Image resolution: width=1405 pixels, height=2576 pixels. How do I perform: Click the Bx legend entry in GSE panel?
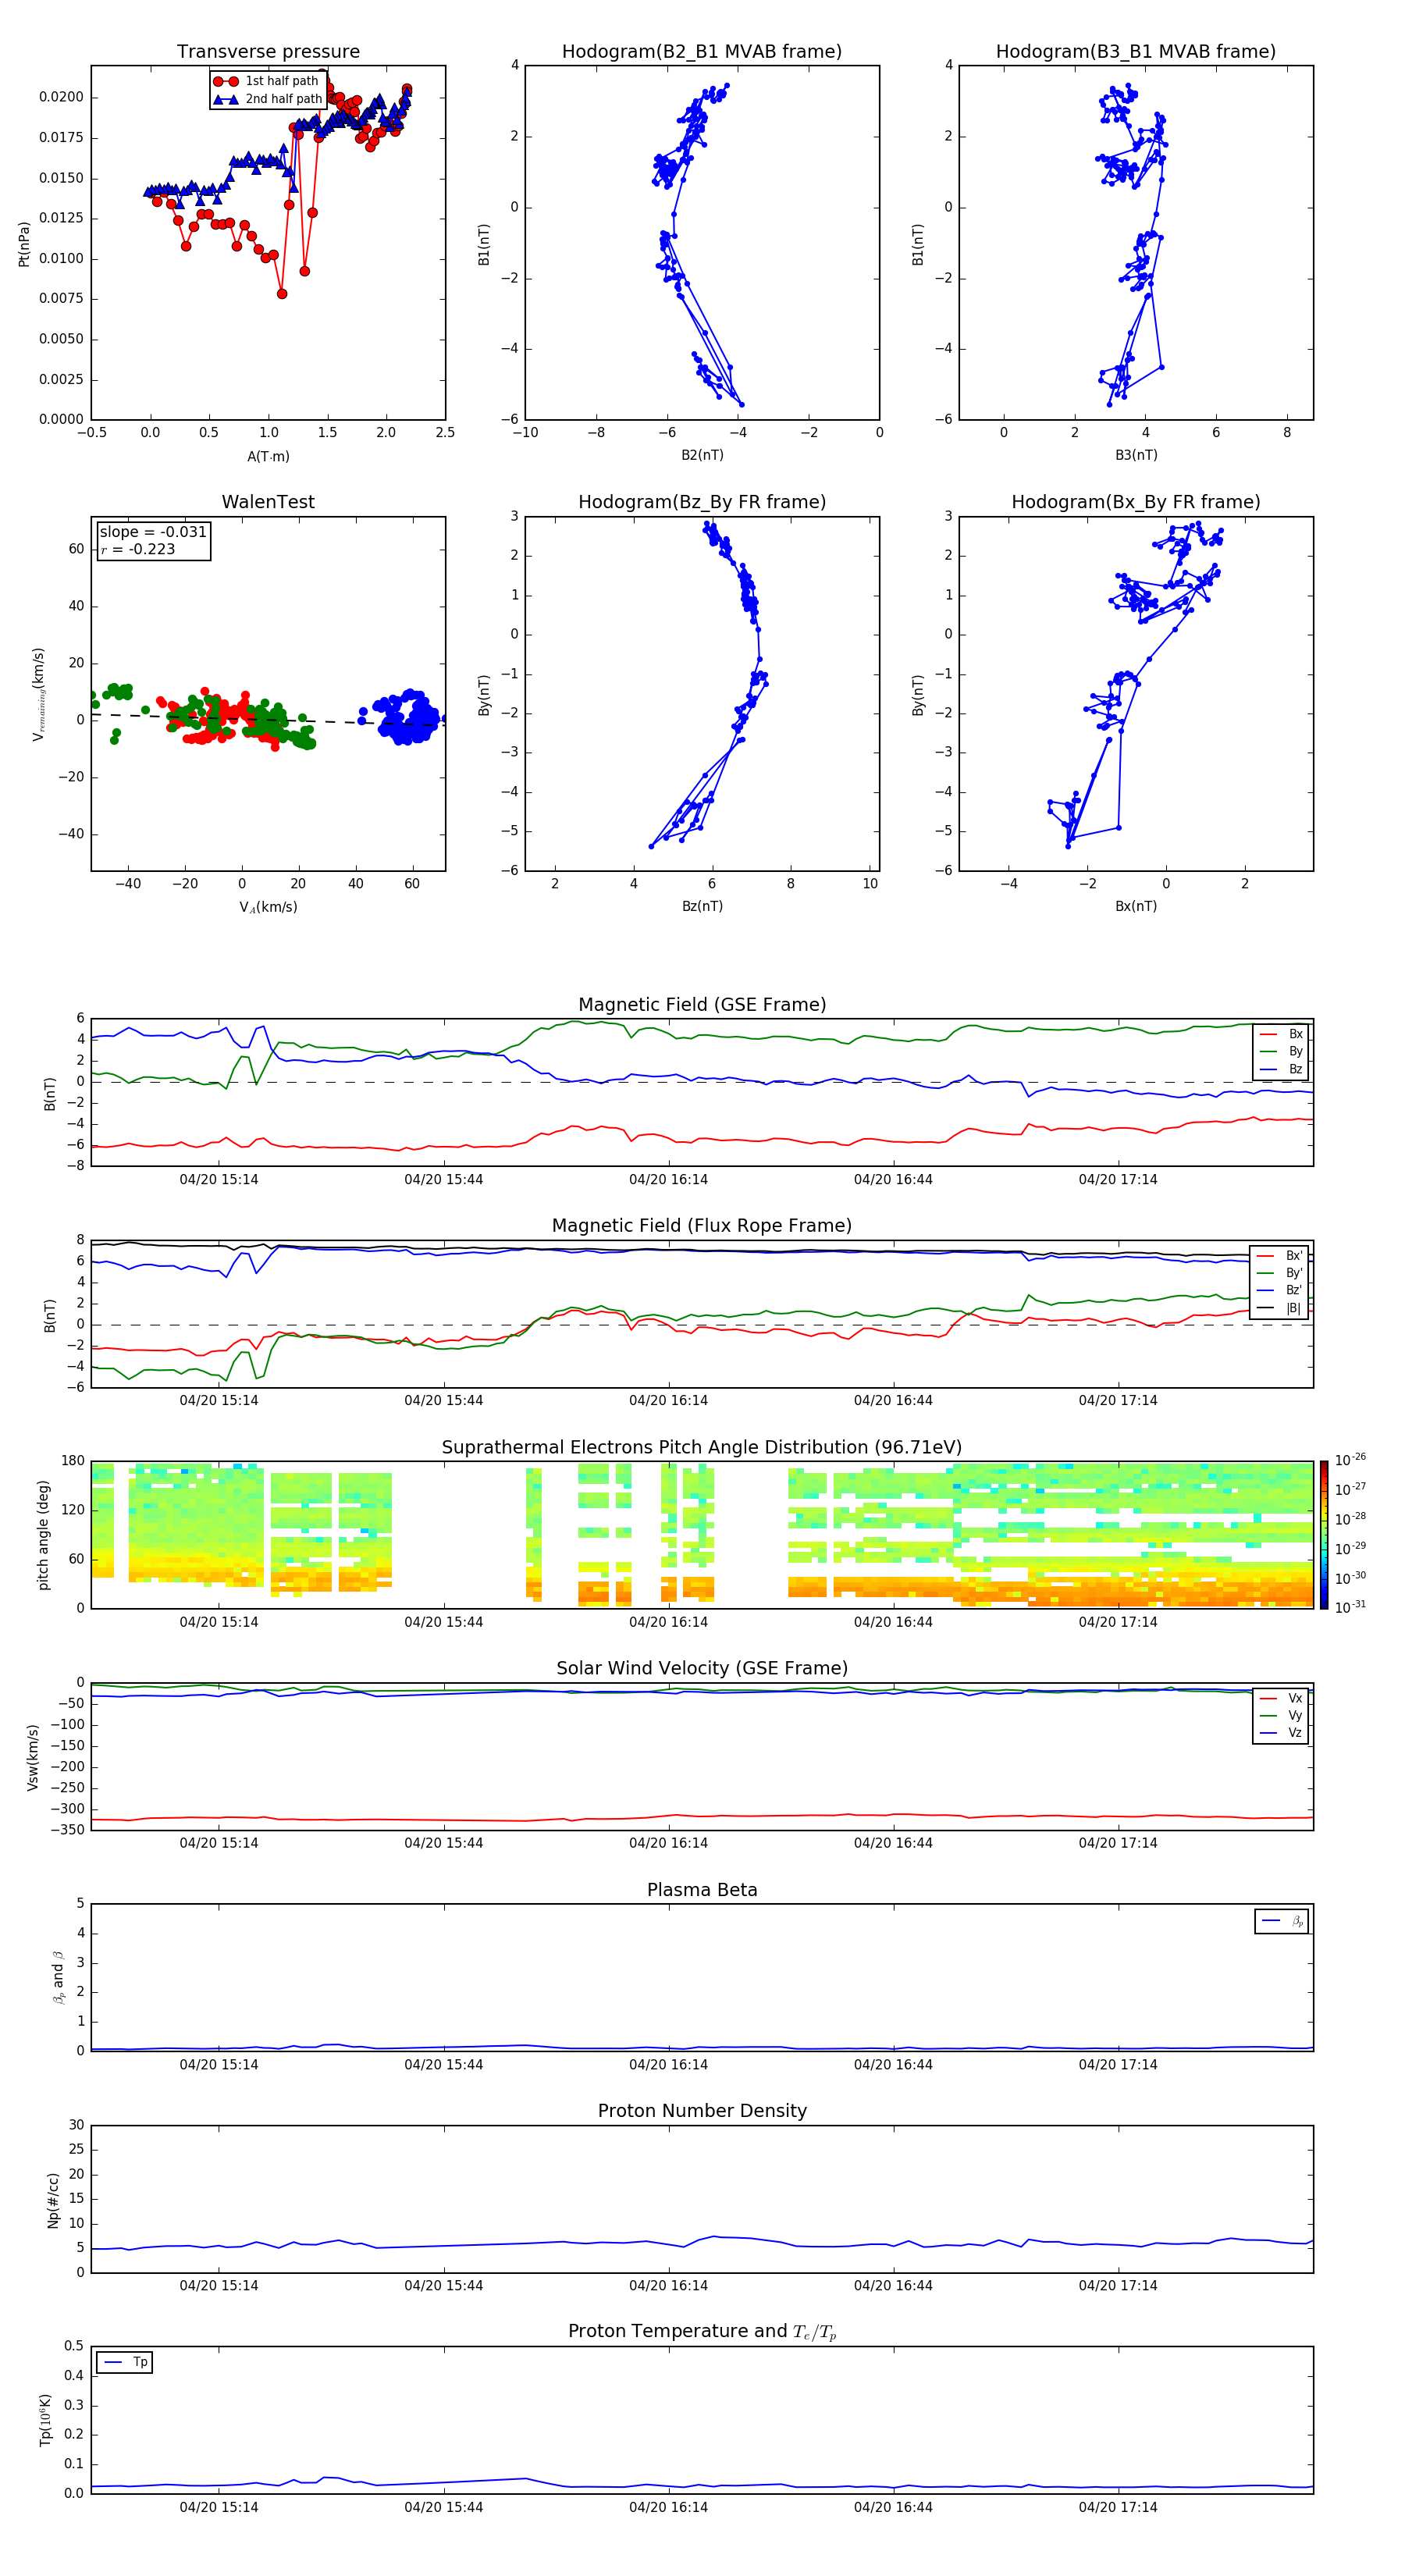point(1281,1034)
